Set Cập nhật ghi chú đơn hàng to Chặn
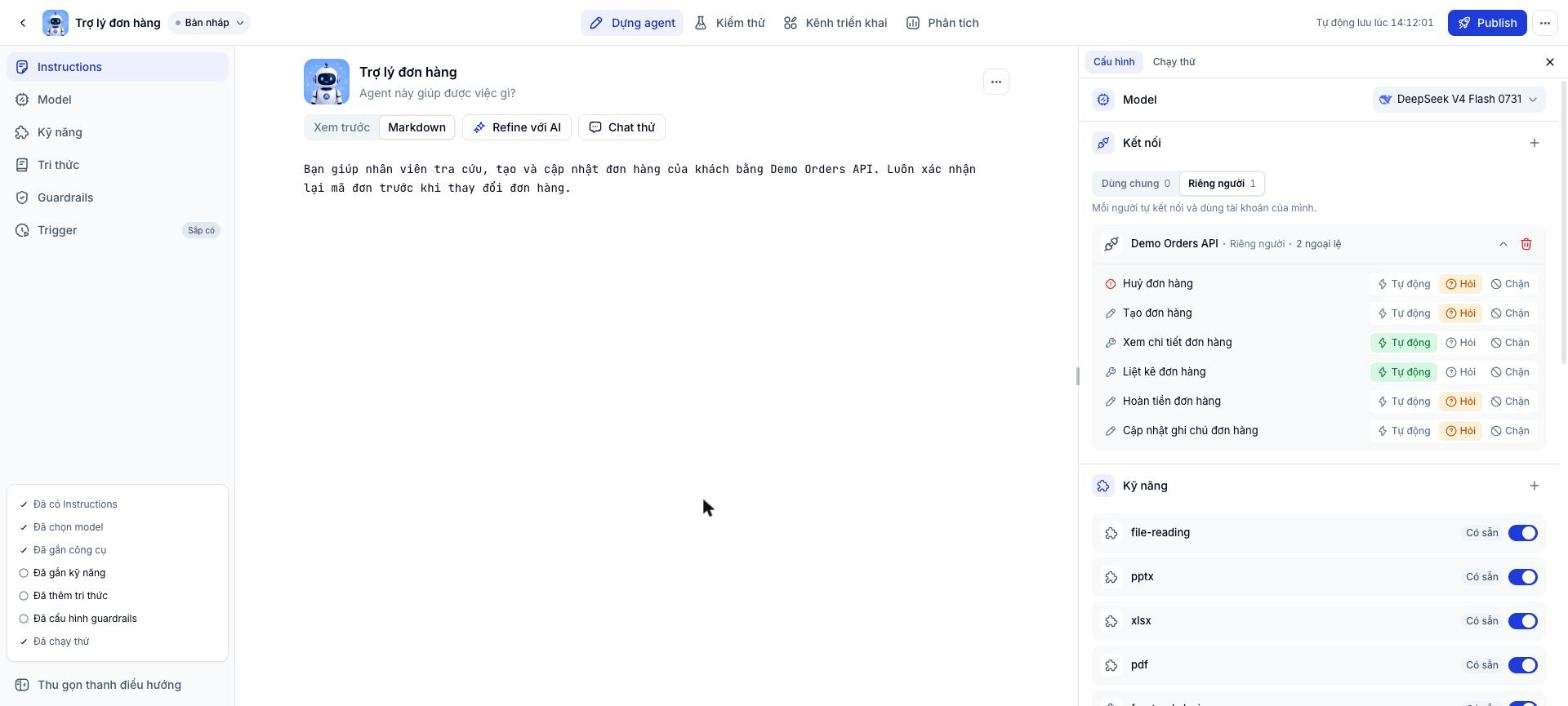The height and width of the screenshot is (706, 1568). [1510, 431]
